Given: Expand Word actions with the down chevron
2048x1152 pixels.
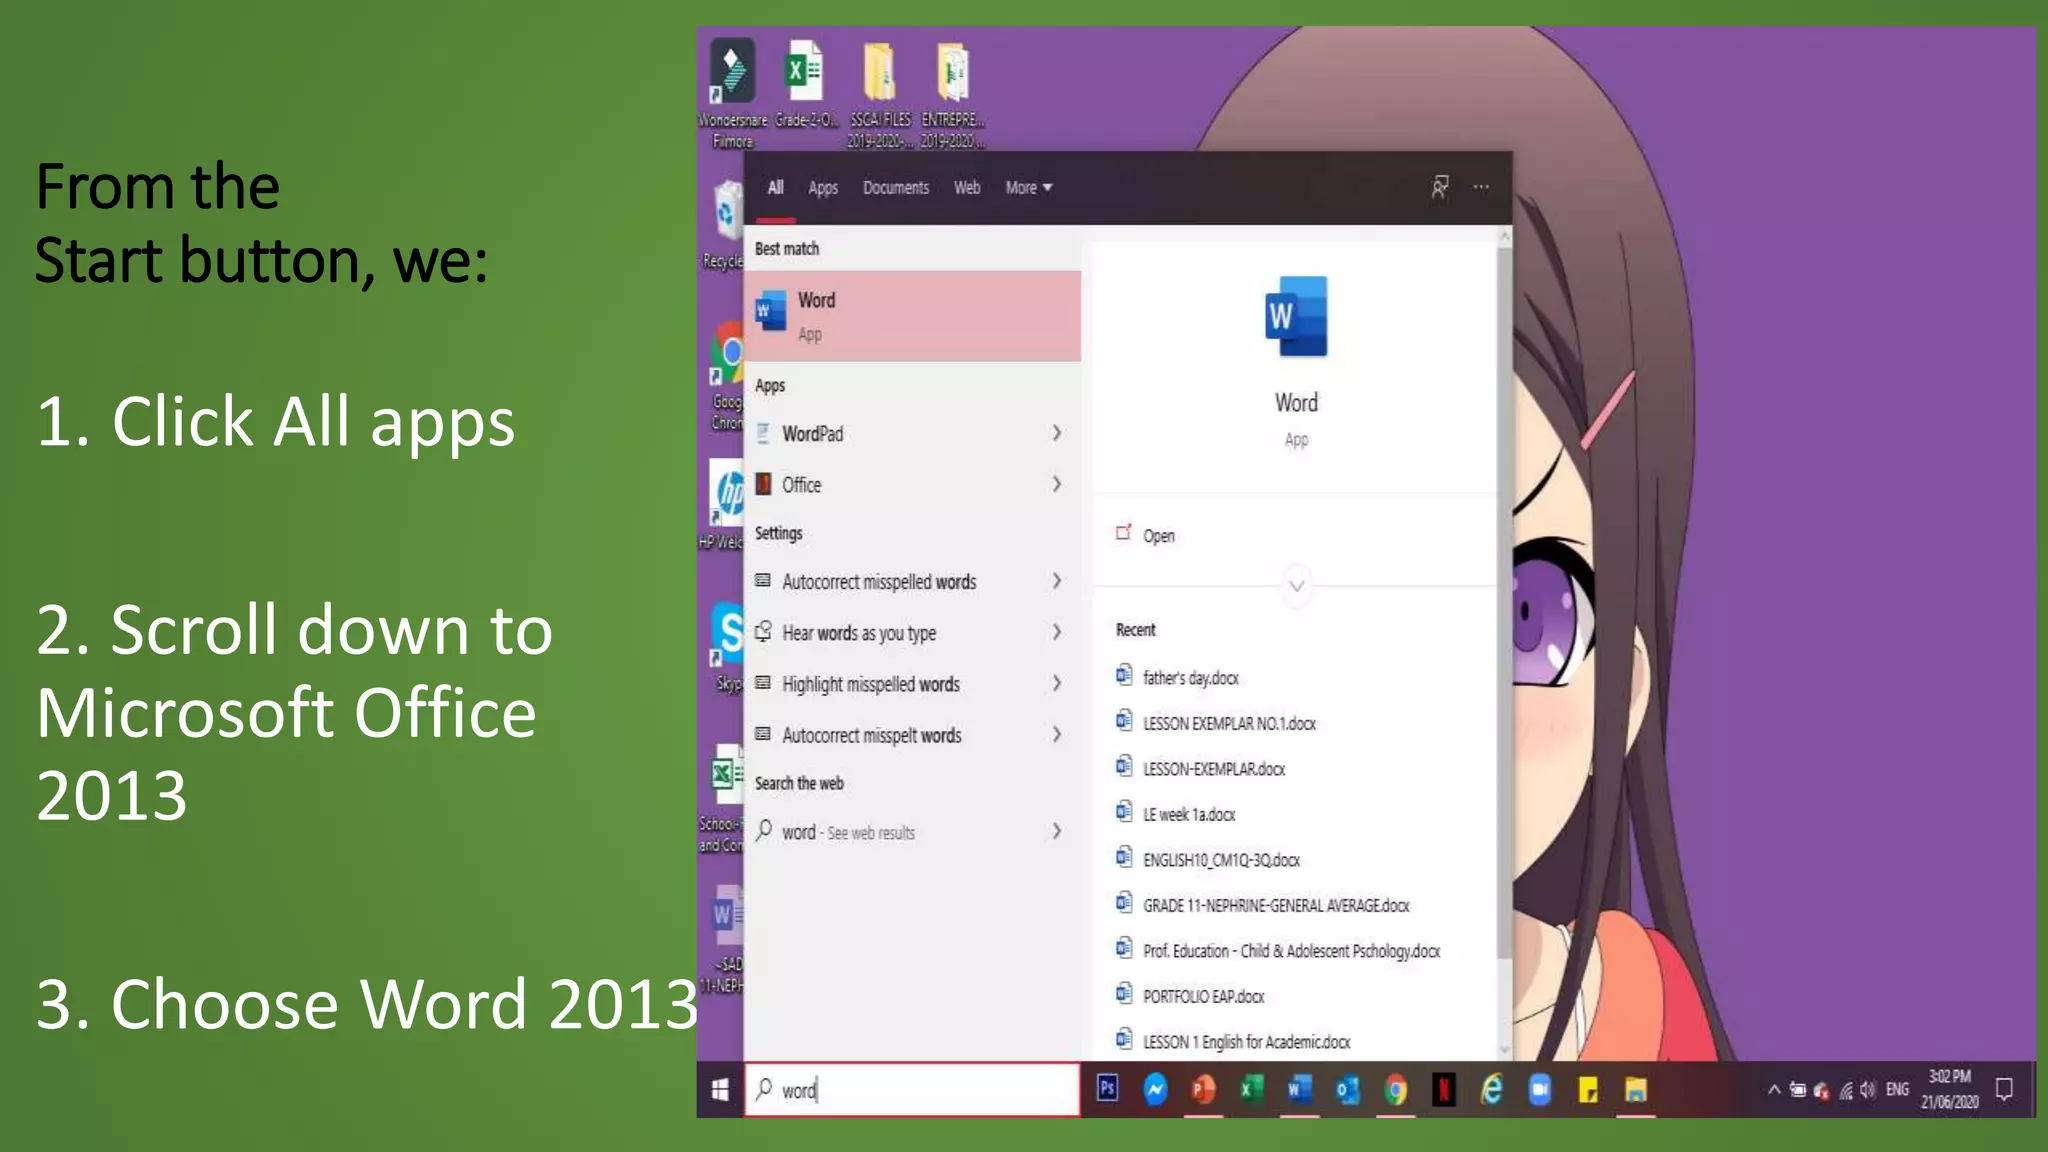Looking at the screenshot, I should 1296,586.
